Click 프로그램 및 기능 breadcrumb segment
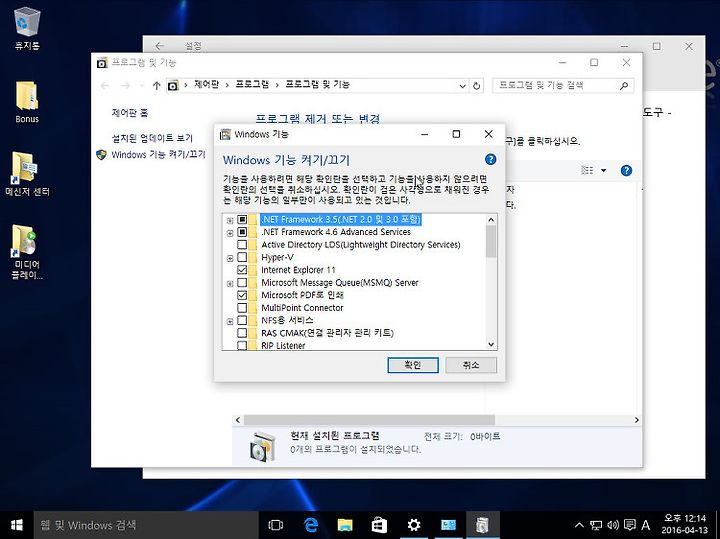Viewport: 720px width, 539px height. coord(318,84)
